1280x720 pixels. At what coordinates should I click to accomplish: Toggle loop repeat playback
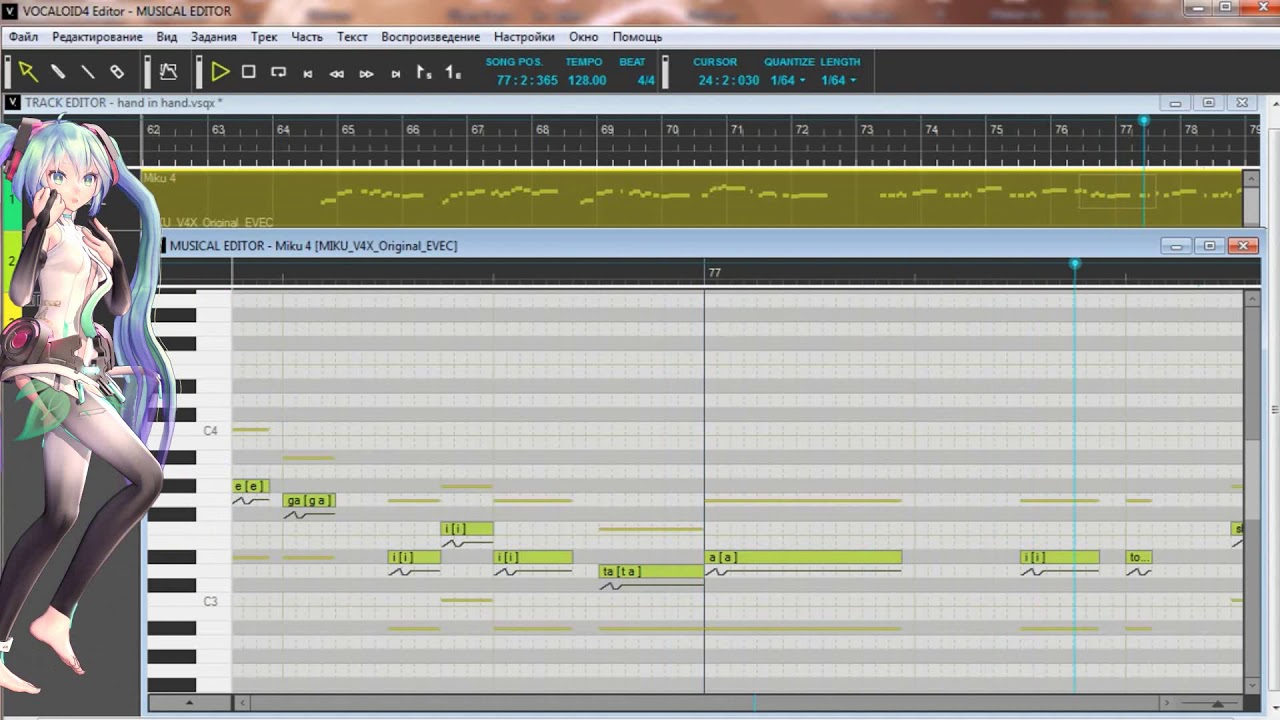click(279, 72)
